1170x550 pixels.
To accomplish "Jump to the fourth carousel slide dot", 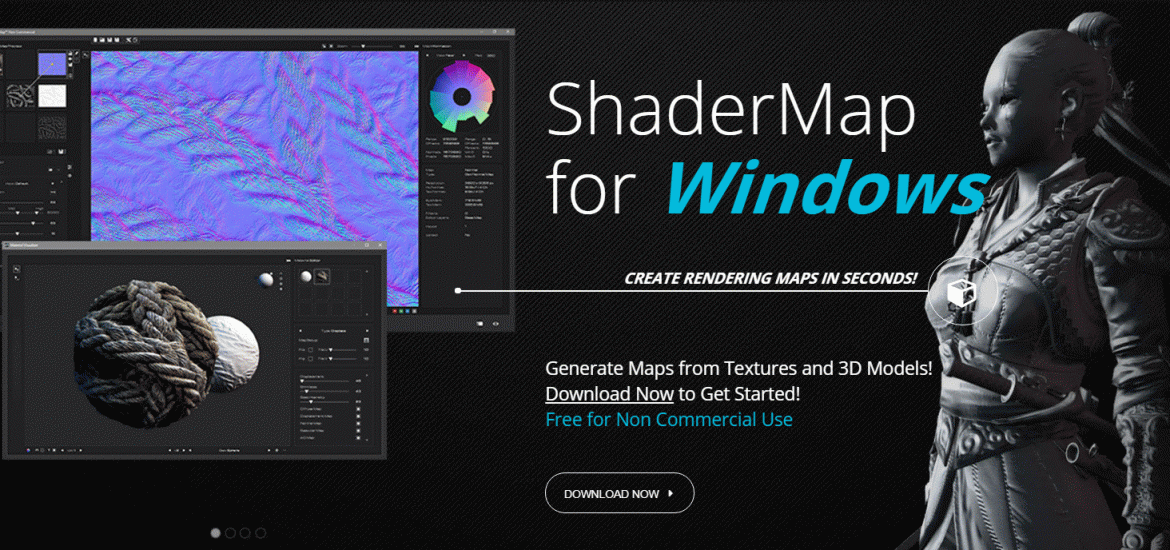I will (x=260, y=533).
